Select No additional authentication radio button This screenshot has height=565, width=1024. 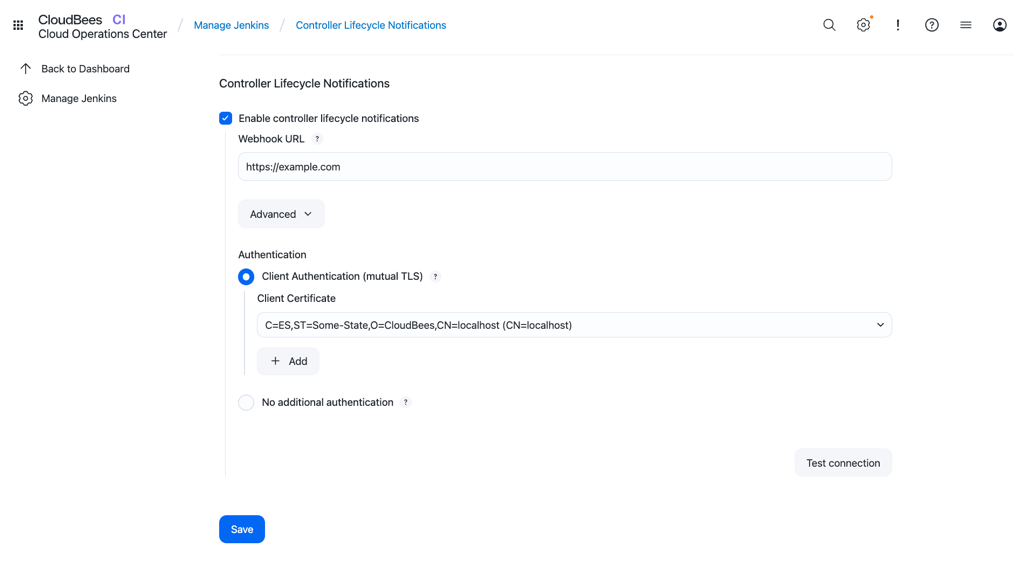[x=246, y=402]
